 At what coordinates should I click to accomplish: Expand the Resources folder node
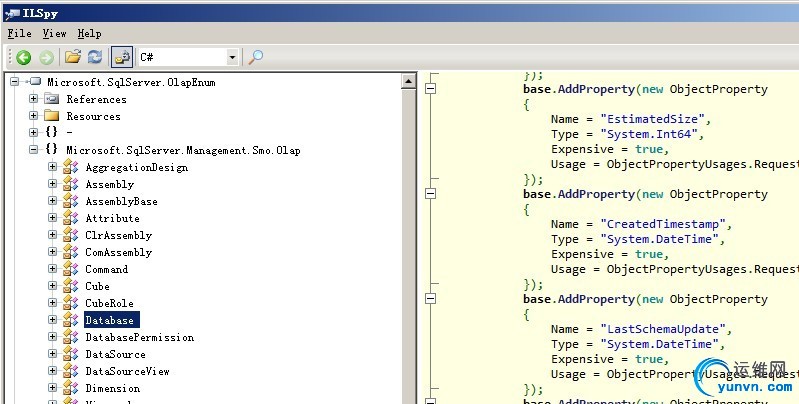(x=34, y=116)
